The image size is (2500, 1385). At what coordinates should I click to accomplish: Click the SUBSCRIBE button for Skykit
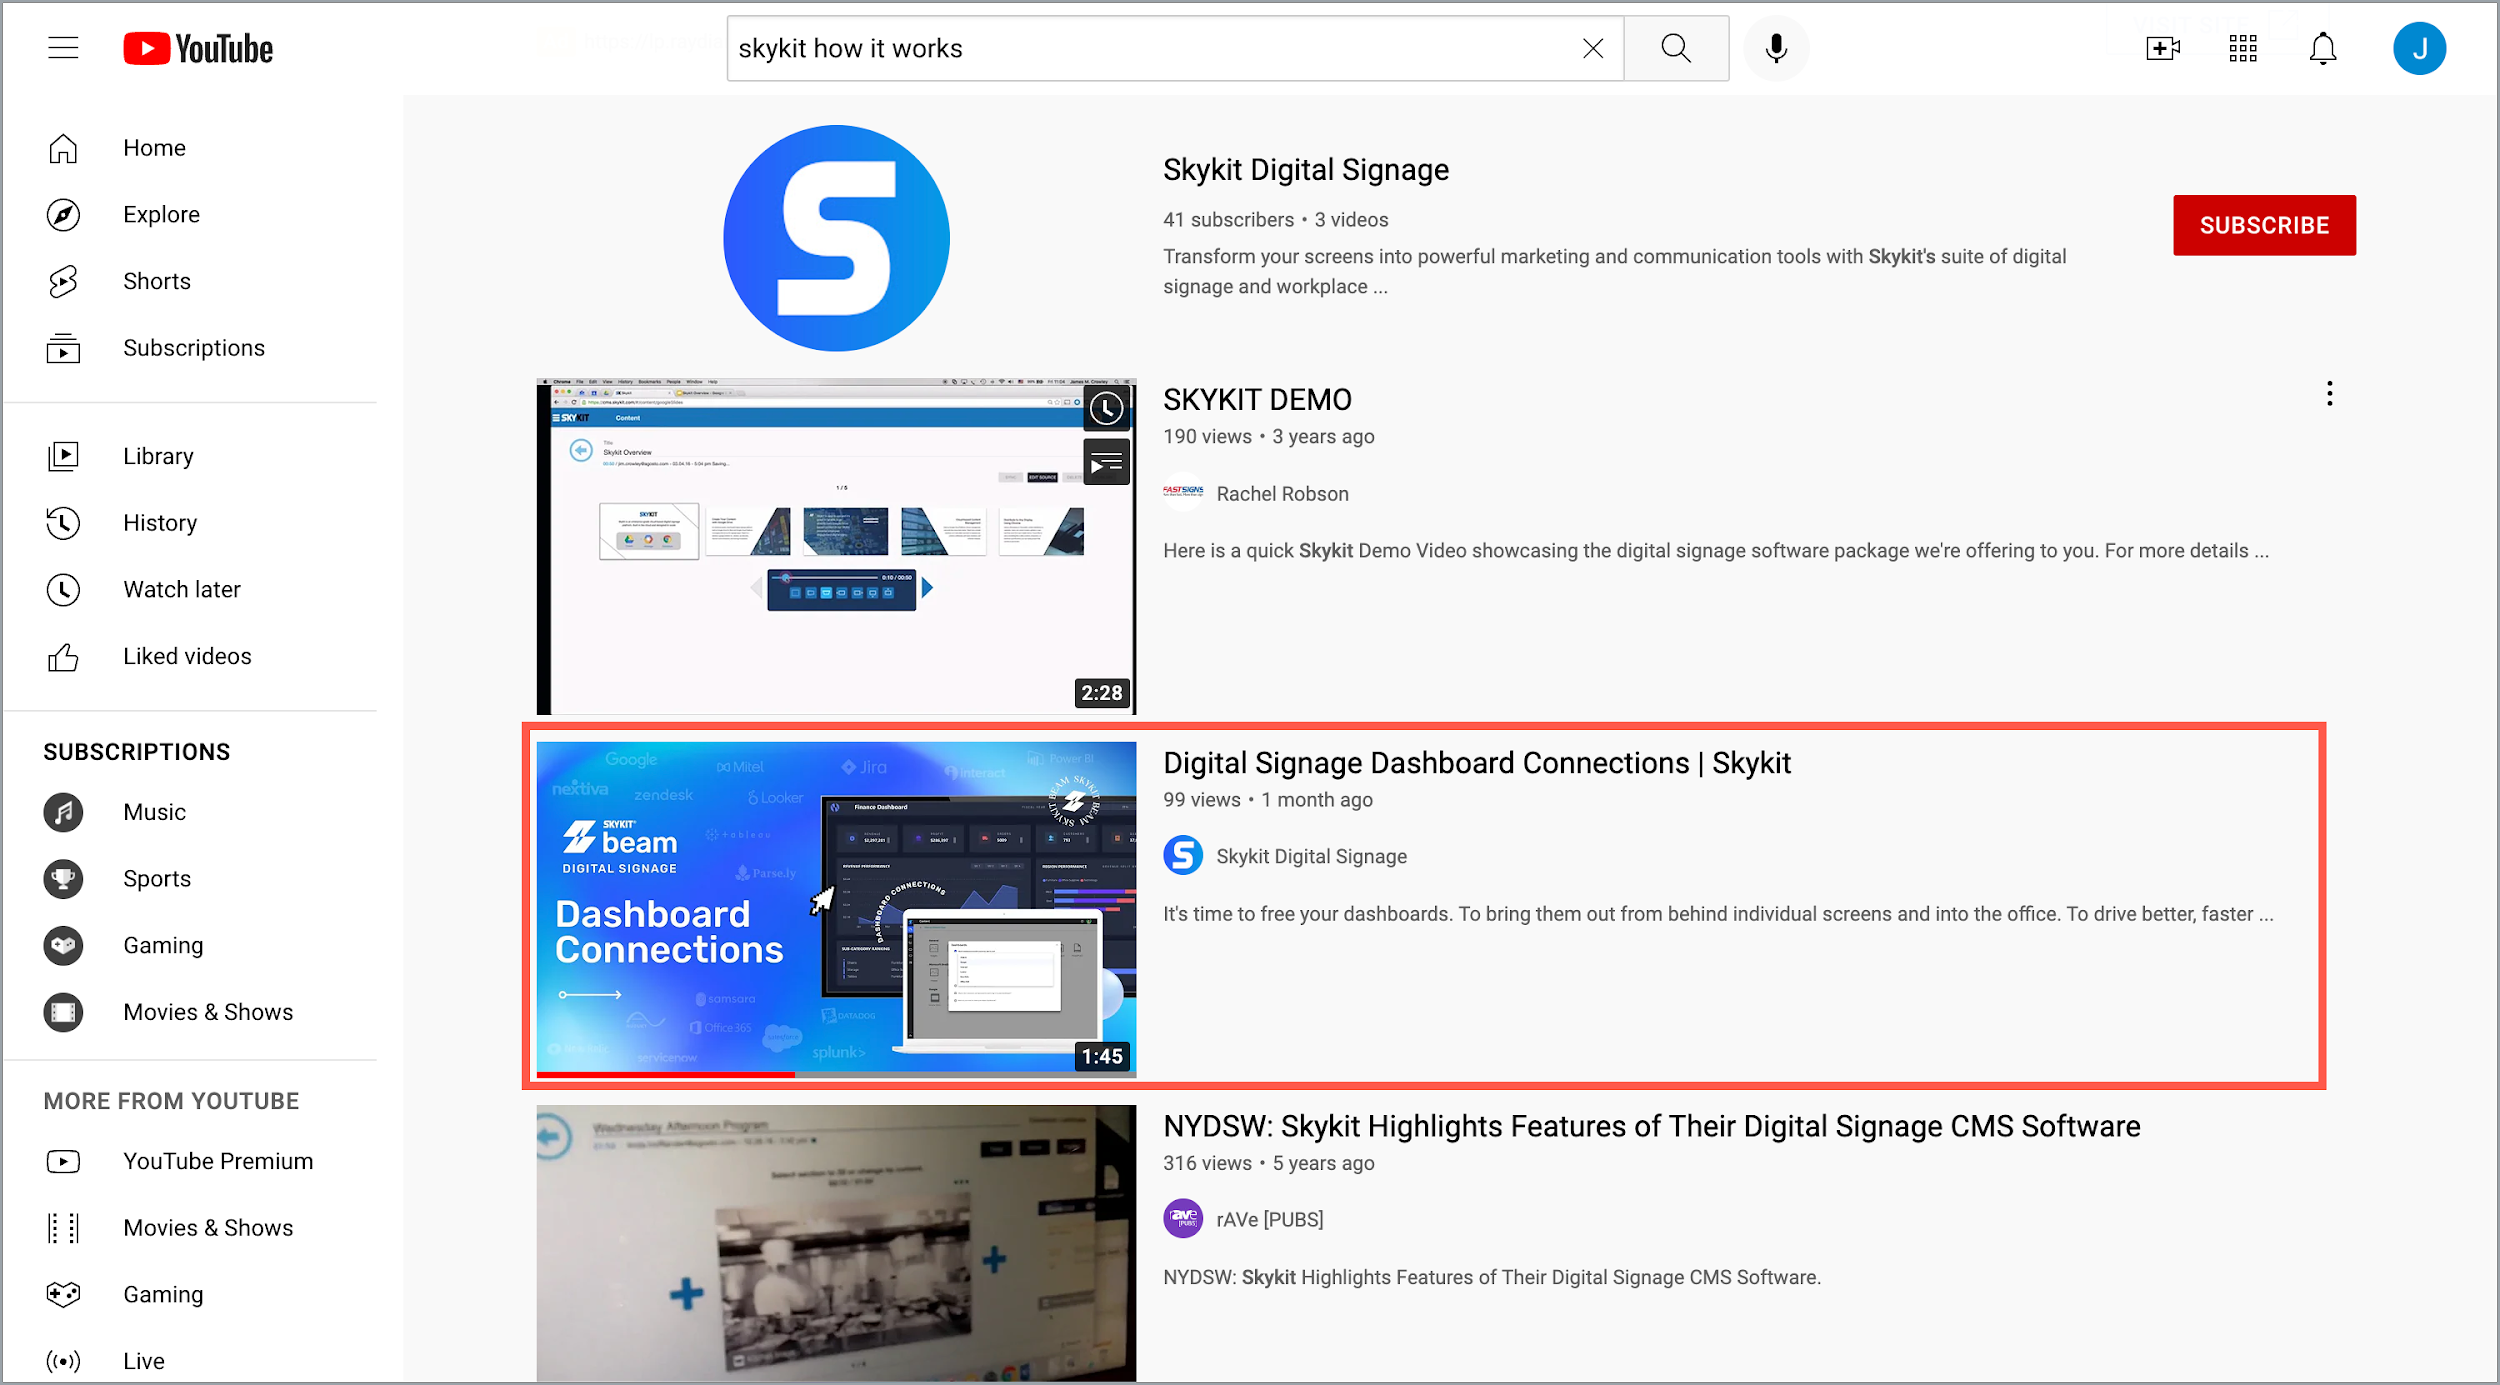tap(2265, 223)
